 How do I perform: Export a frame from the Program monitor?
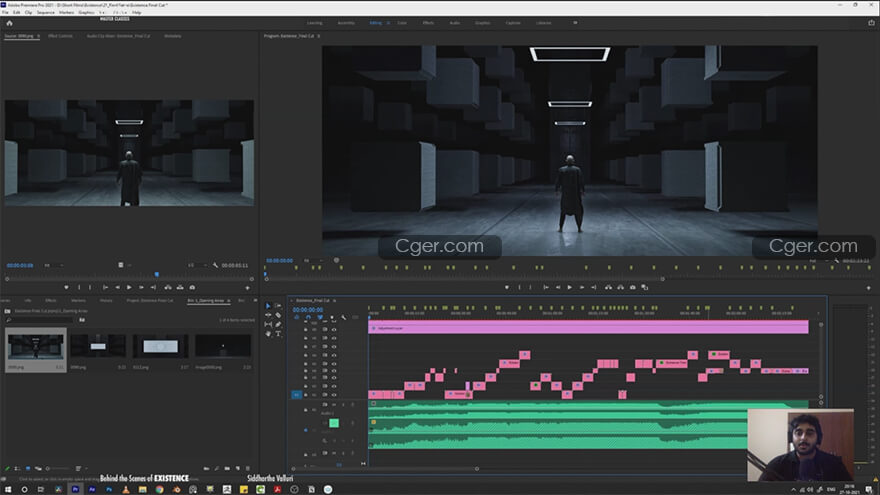click(632, 287)
